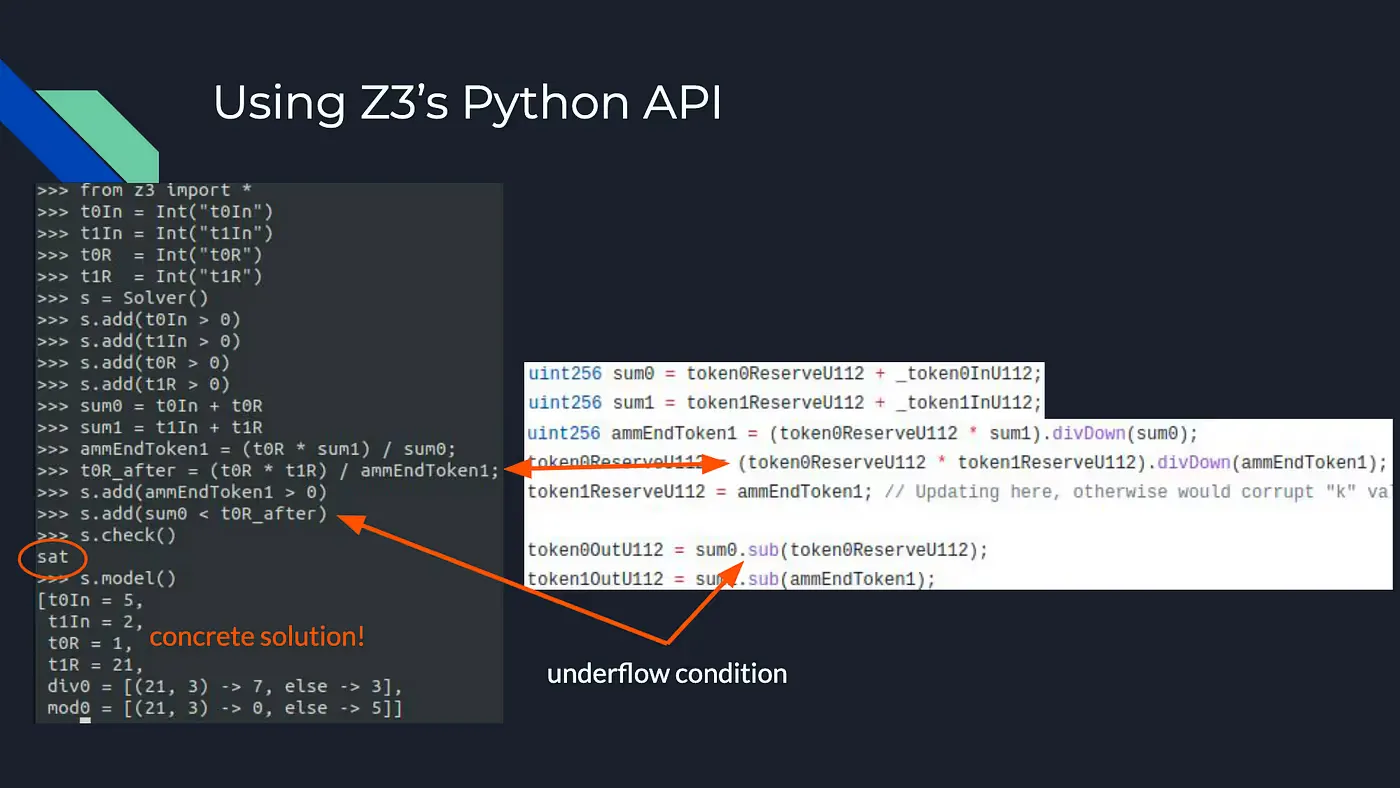Click the "token1OutU112" code line
Screen dimensions: 1400x788
[731, 579]
